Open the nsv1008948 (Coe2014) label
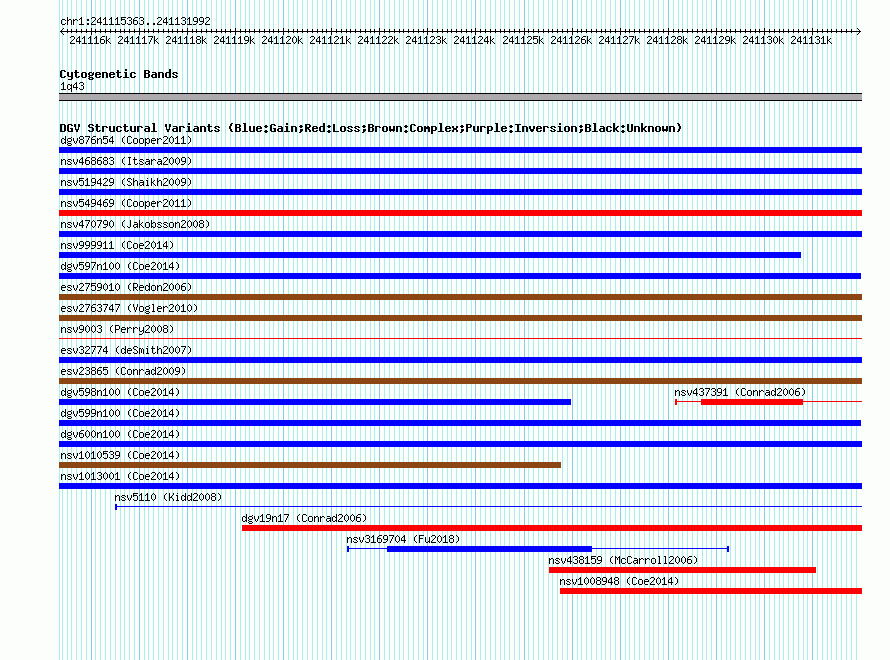Screen dimensions: 890x660 tap(619, 581)
